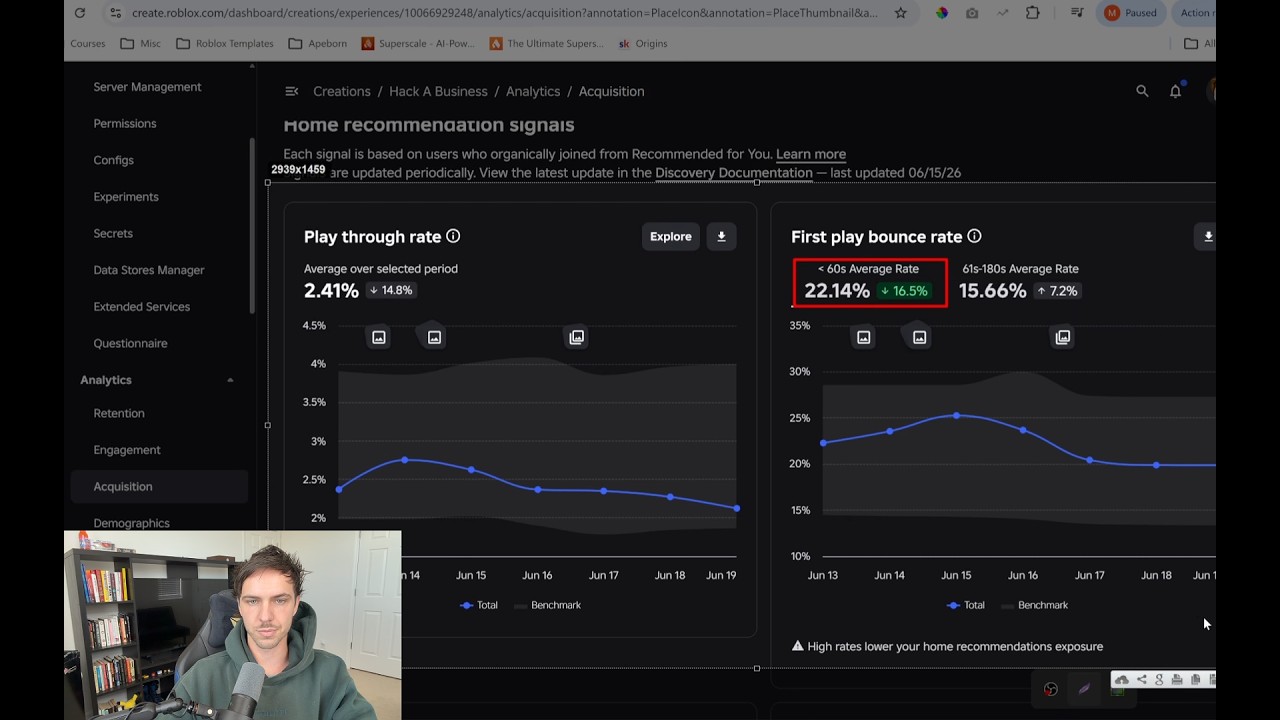Click cloud upload icon in capture toolbar
Viewport: 1280px width, 720px height.
point(1122,680)
